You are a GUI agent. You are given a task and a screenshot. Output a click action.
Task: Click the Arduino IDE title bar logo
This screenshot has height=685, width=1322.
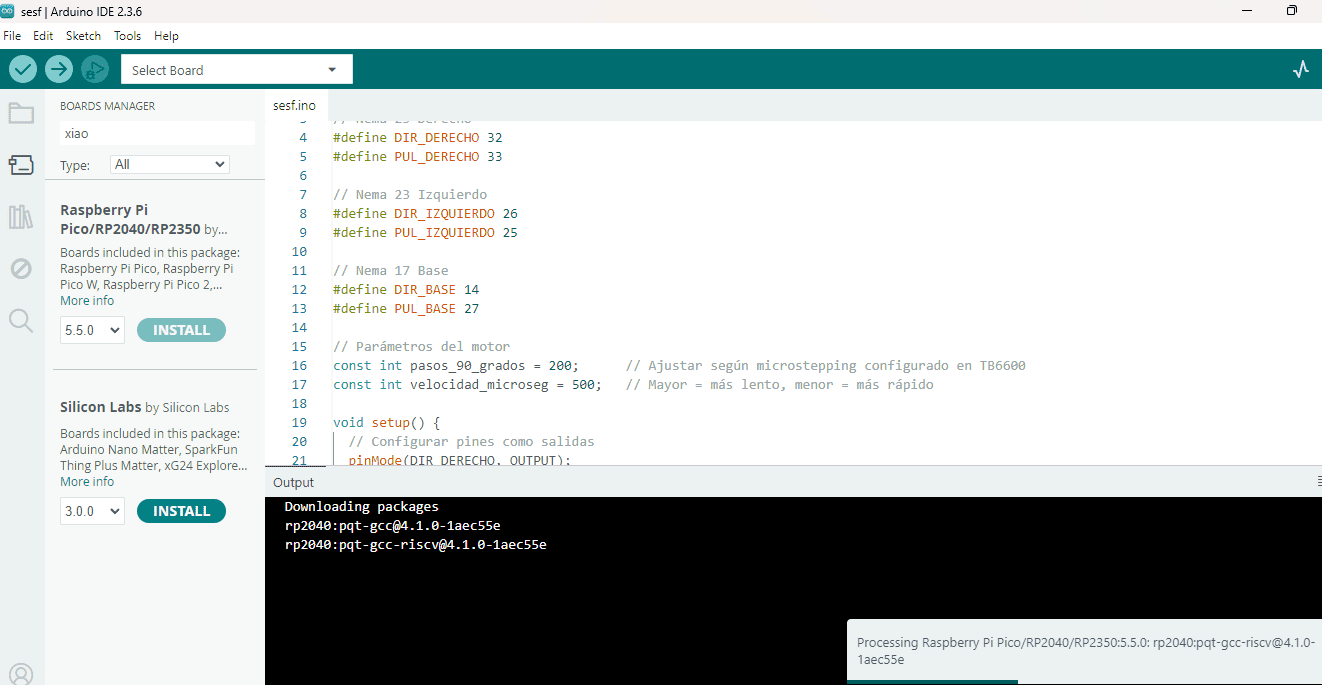click(9, 10)
